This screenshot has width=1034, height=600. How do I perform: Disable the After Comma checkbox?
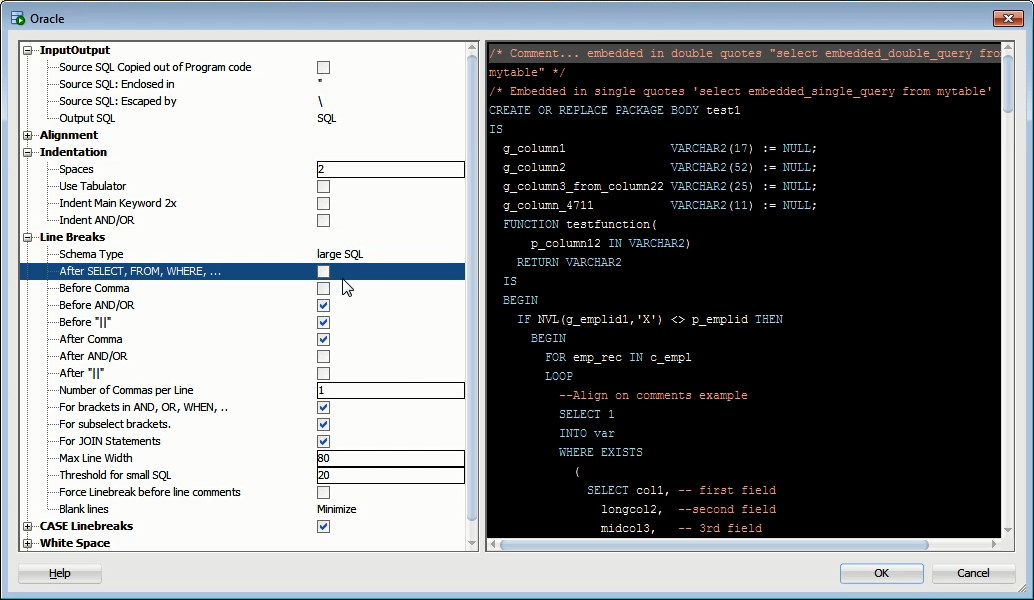point(323,340)
